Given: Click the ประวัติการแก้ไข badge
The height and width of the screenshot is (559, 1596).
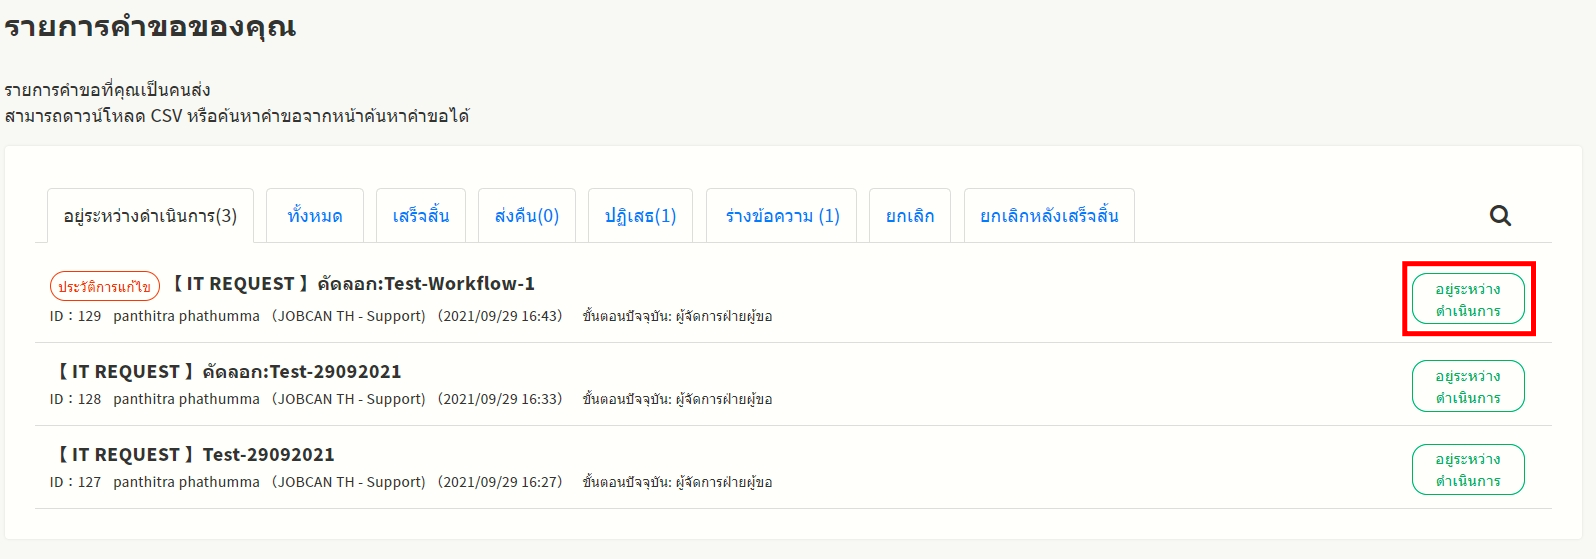Looking at the screenshot, I should pyautogui.click(x=105, y=287).
